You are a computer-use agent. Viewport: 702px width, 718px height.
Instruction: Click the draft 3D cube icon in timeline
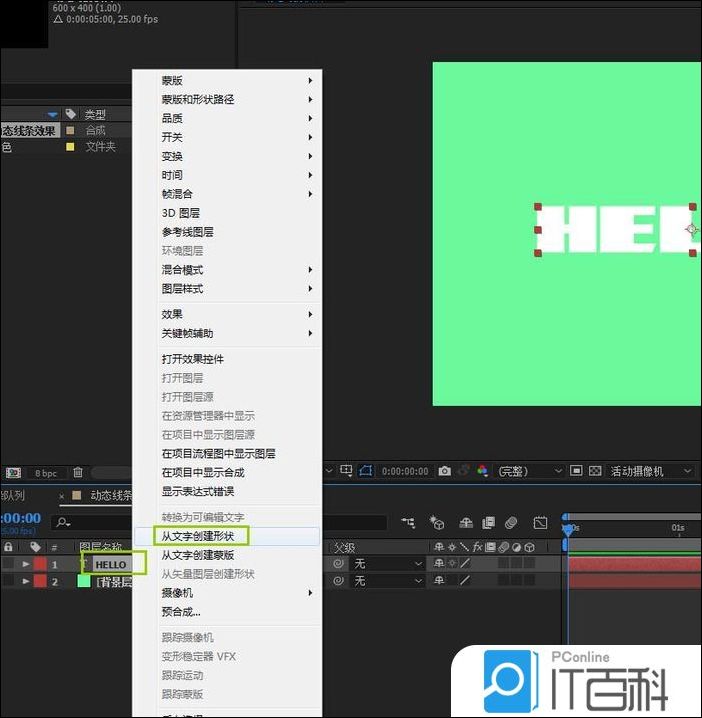(437, 522)
